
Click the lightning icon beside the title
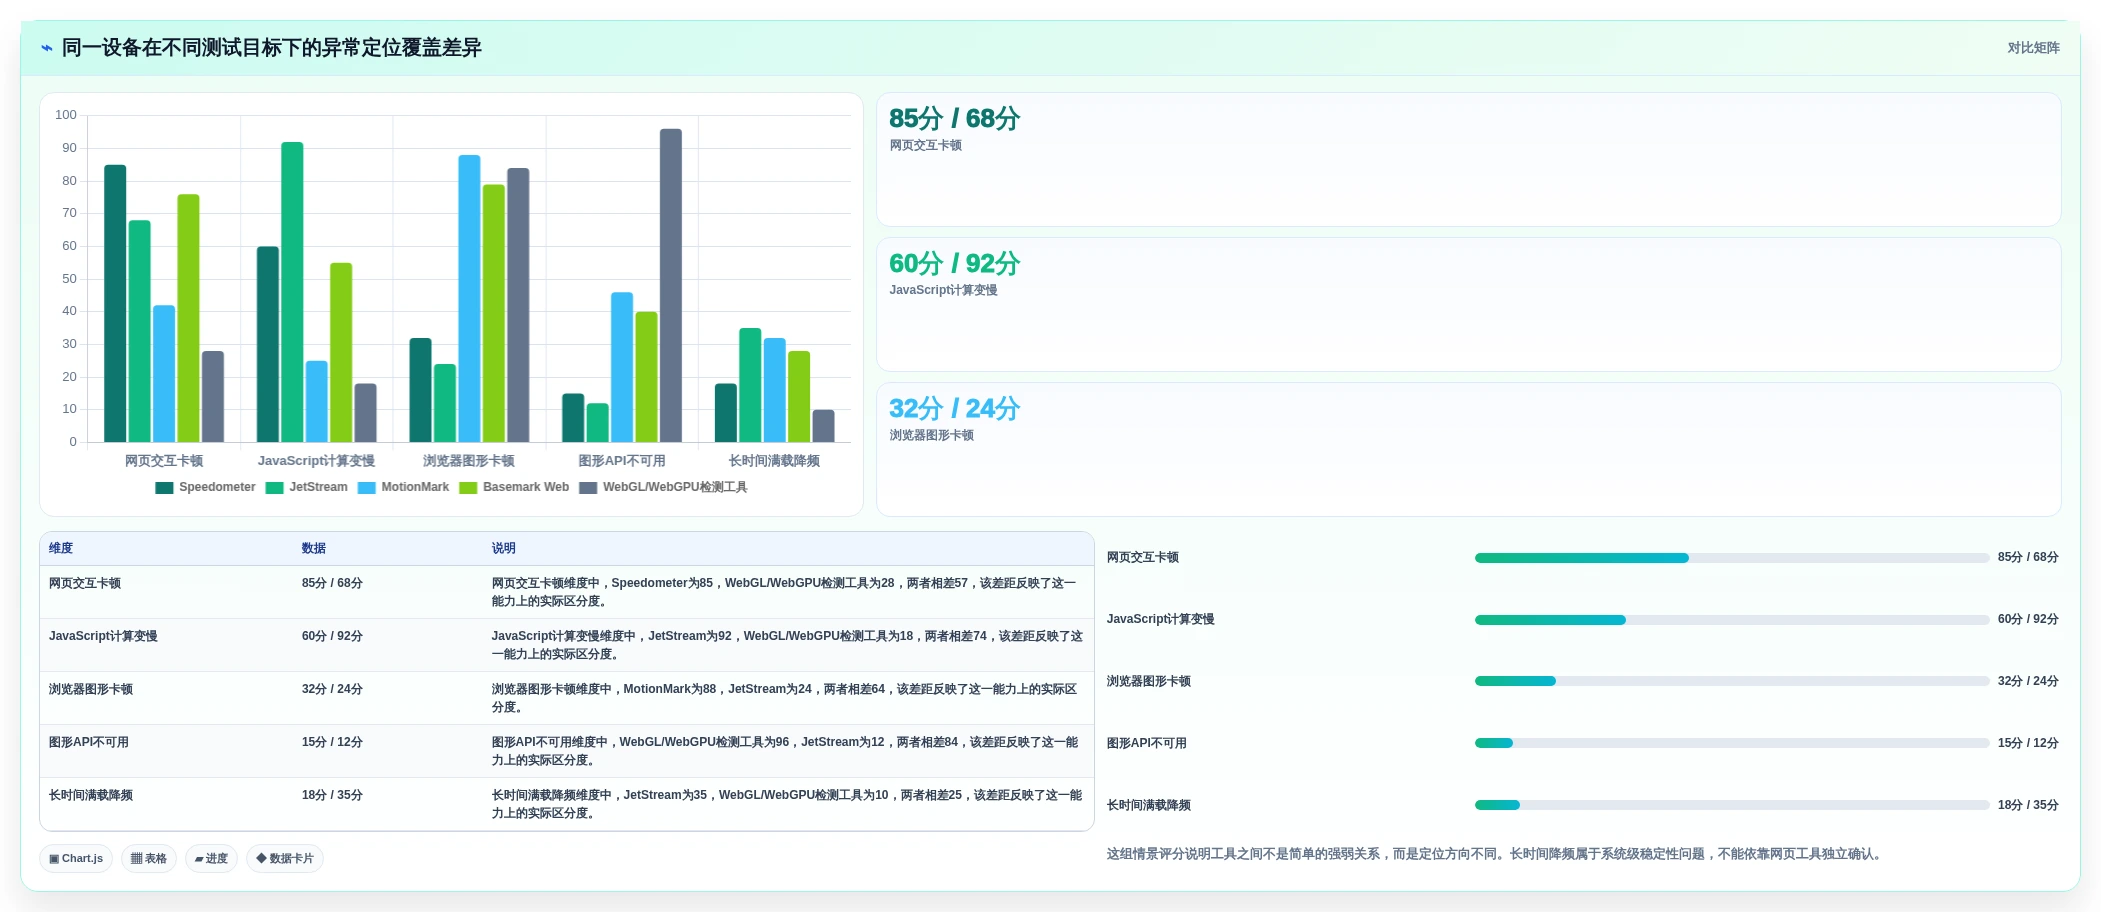coord(46,48)
